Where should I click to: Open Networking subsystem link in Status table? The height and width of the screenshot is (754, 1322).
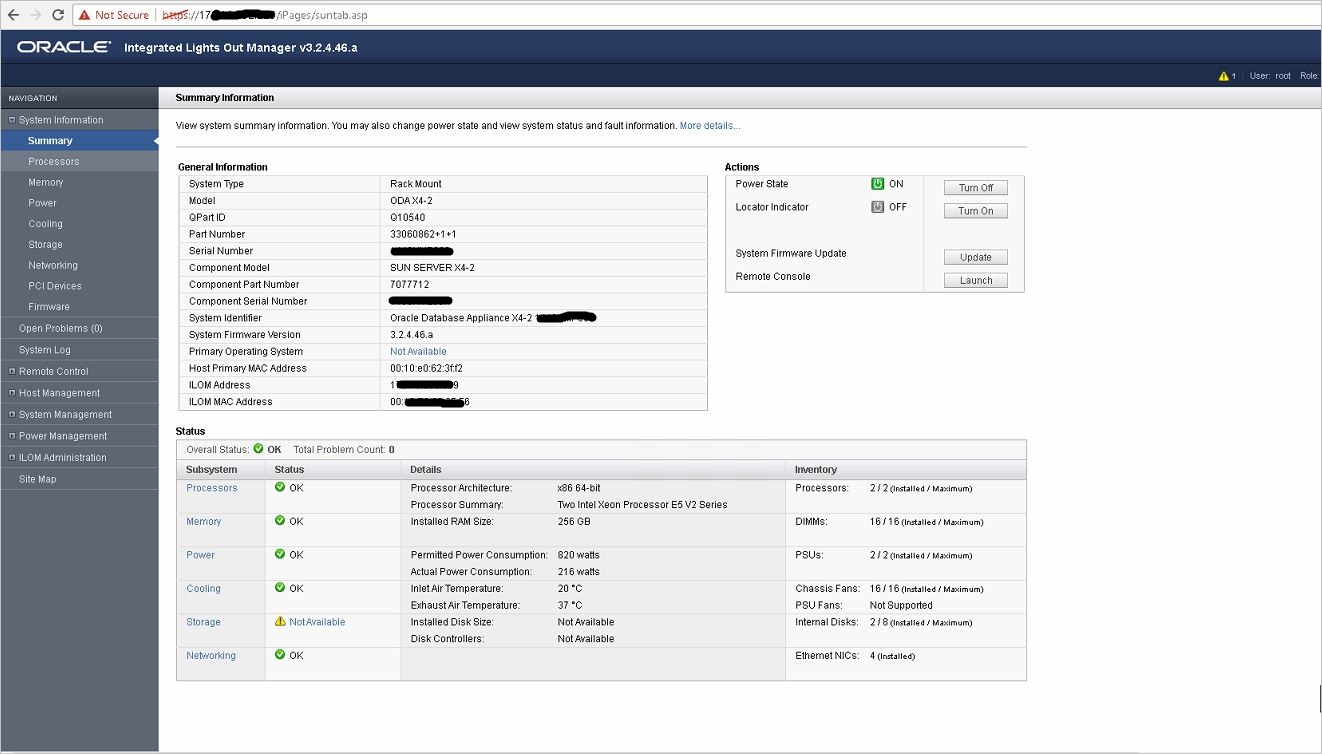point(211,655)
